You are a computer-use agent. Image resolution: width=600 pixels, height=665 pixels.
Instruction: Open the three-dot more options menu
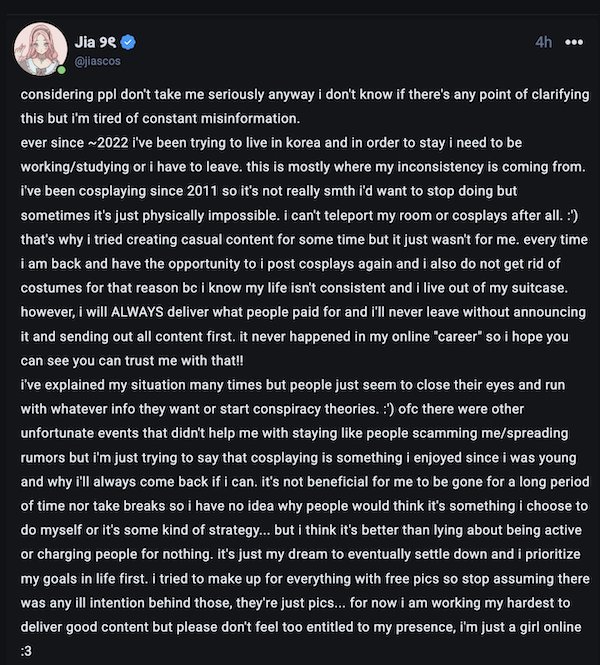[x=574, y=42]
